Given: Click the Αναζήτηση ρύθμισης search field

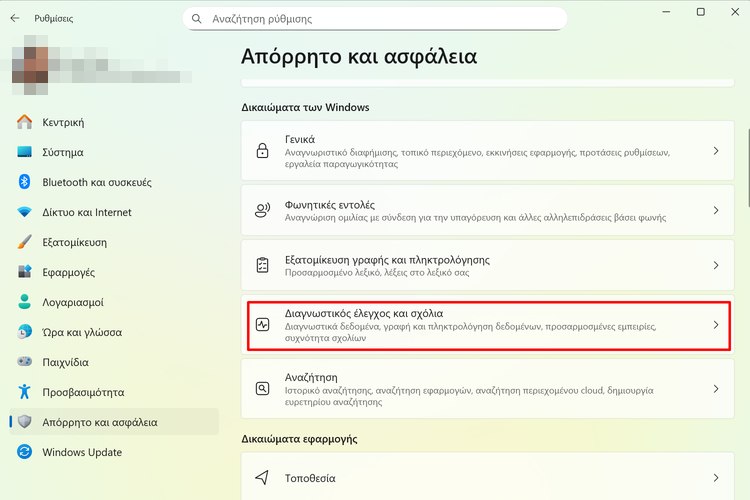Looking at the screenshot, I should (375, 19).
